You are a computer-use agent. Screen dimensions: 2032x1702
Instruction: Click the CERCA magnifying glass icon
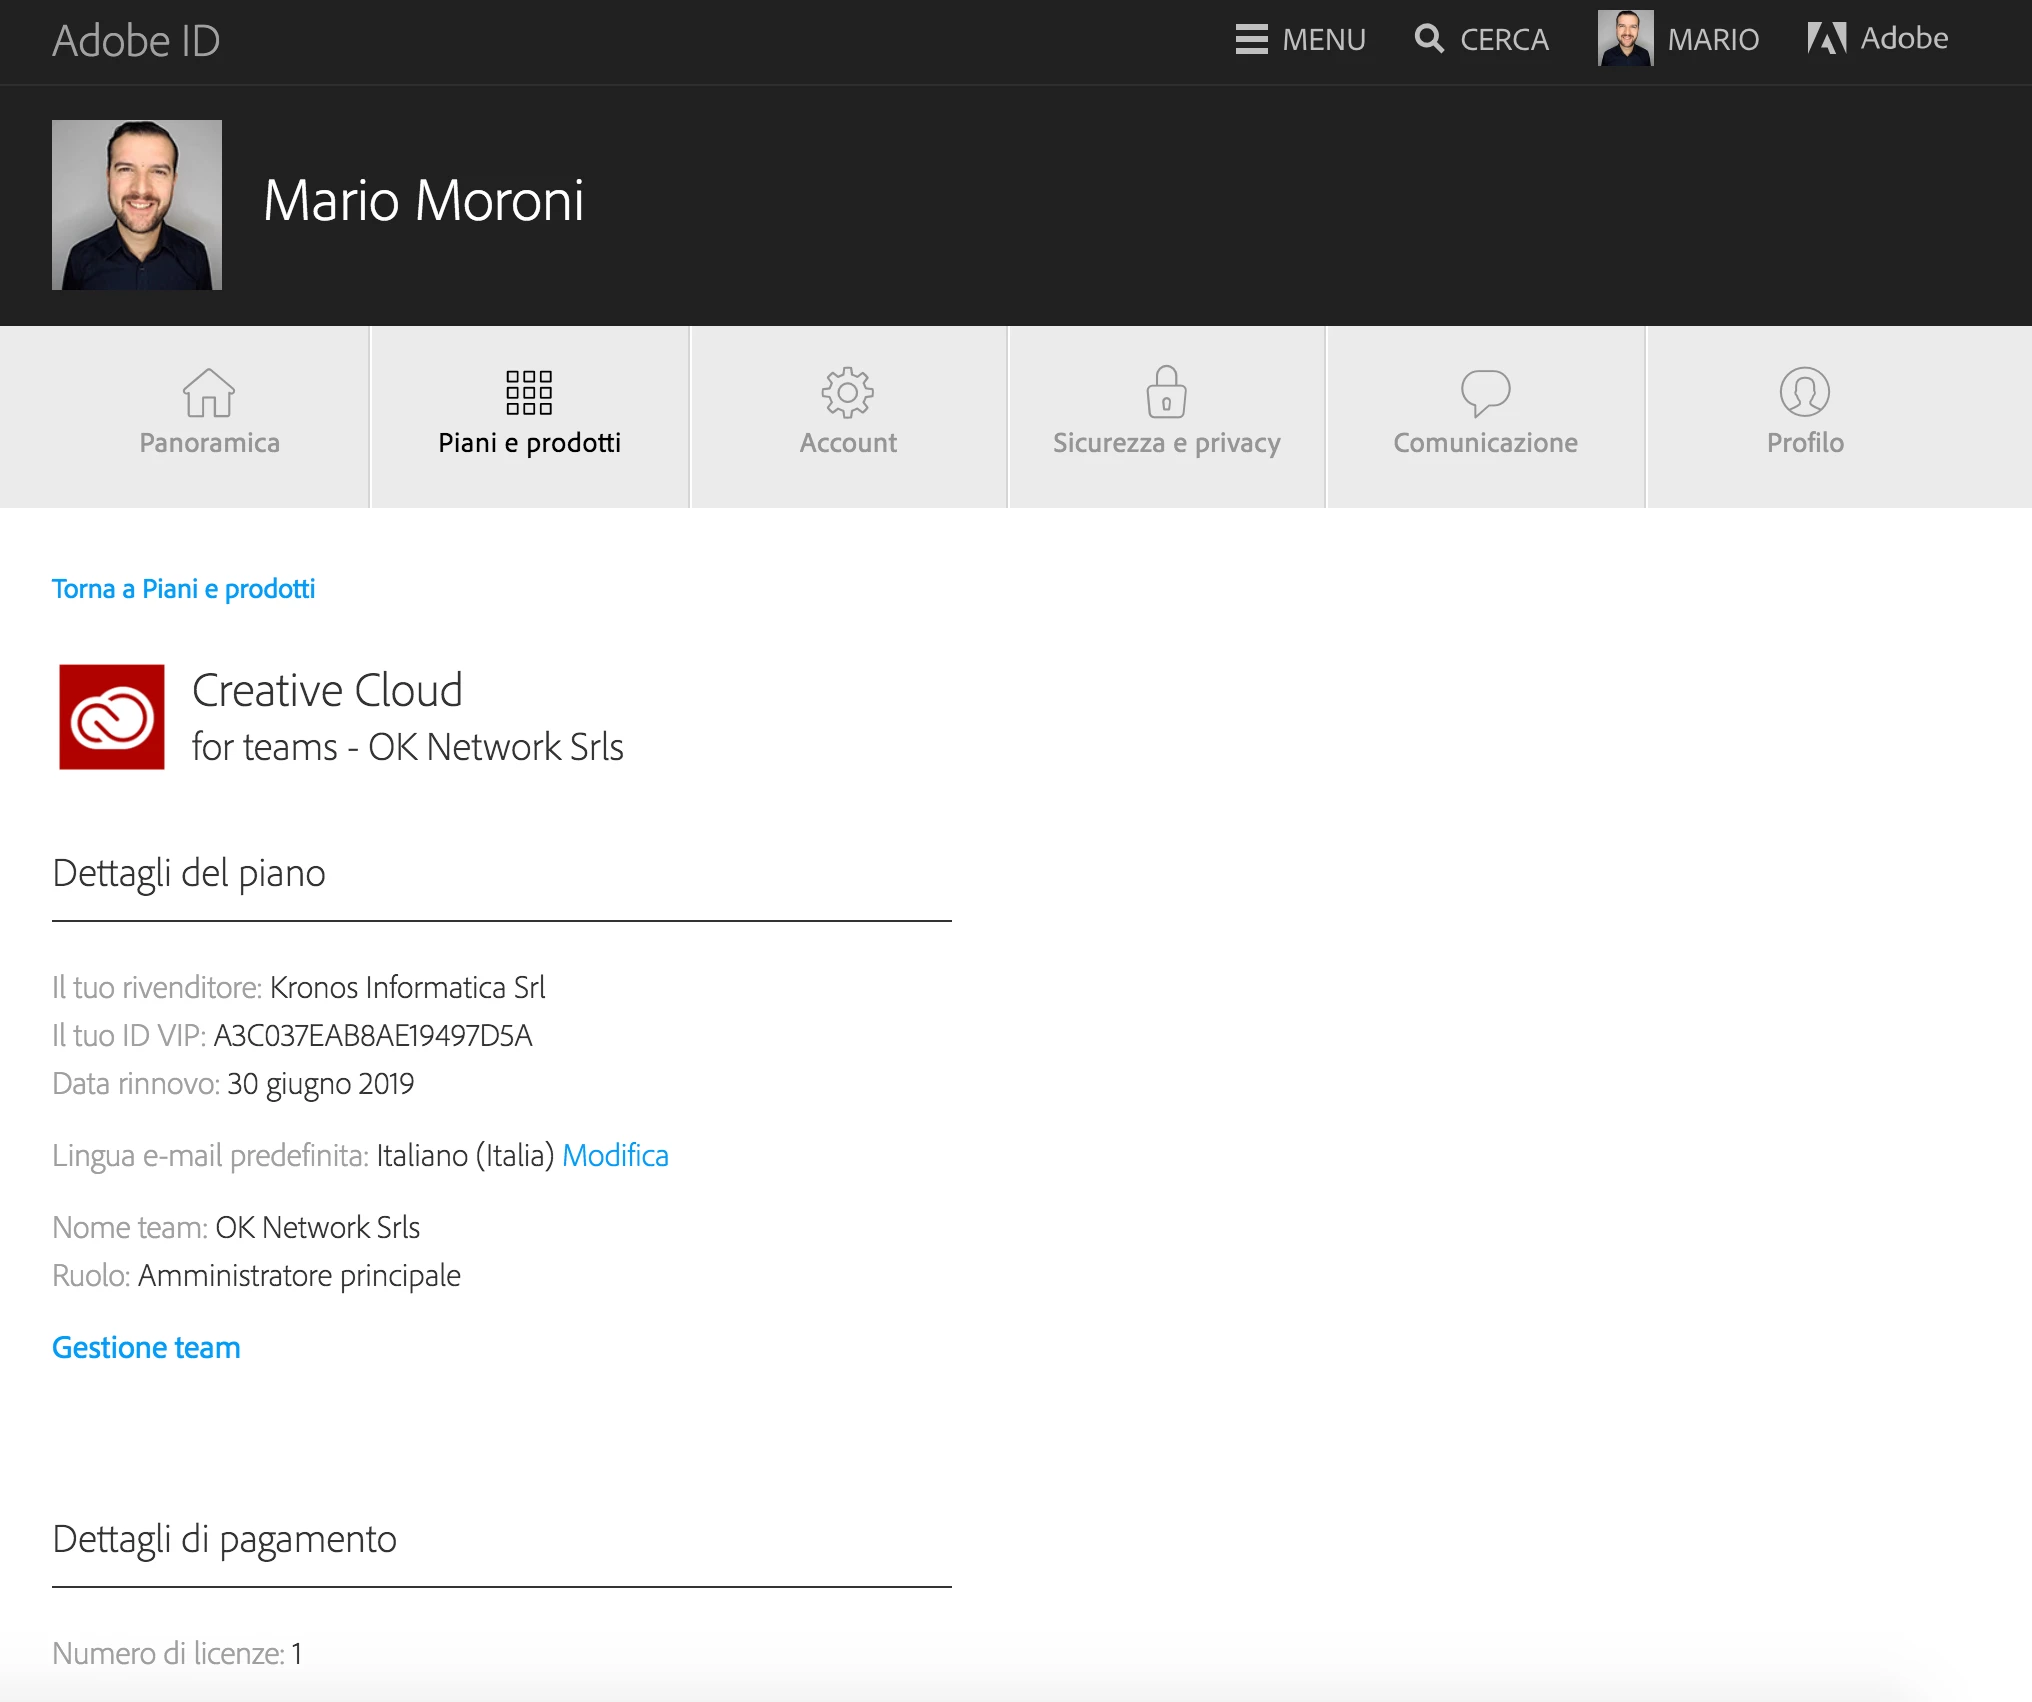click(x=1429, y=39)
